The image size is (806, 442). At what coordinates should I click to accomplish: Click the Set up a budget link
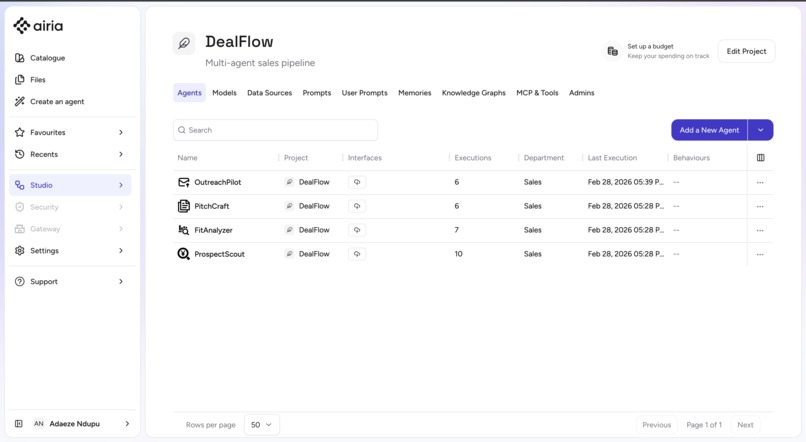[650, 46]
